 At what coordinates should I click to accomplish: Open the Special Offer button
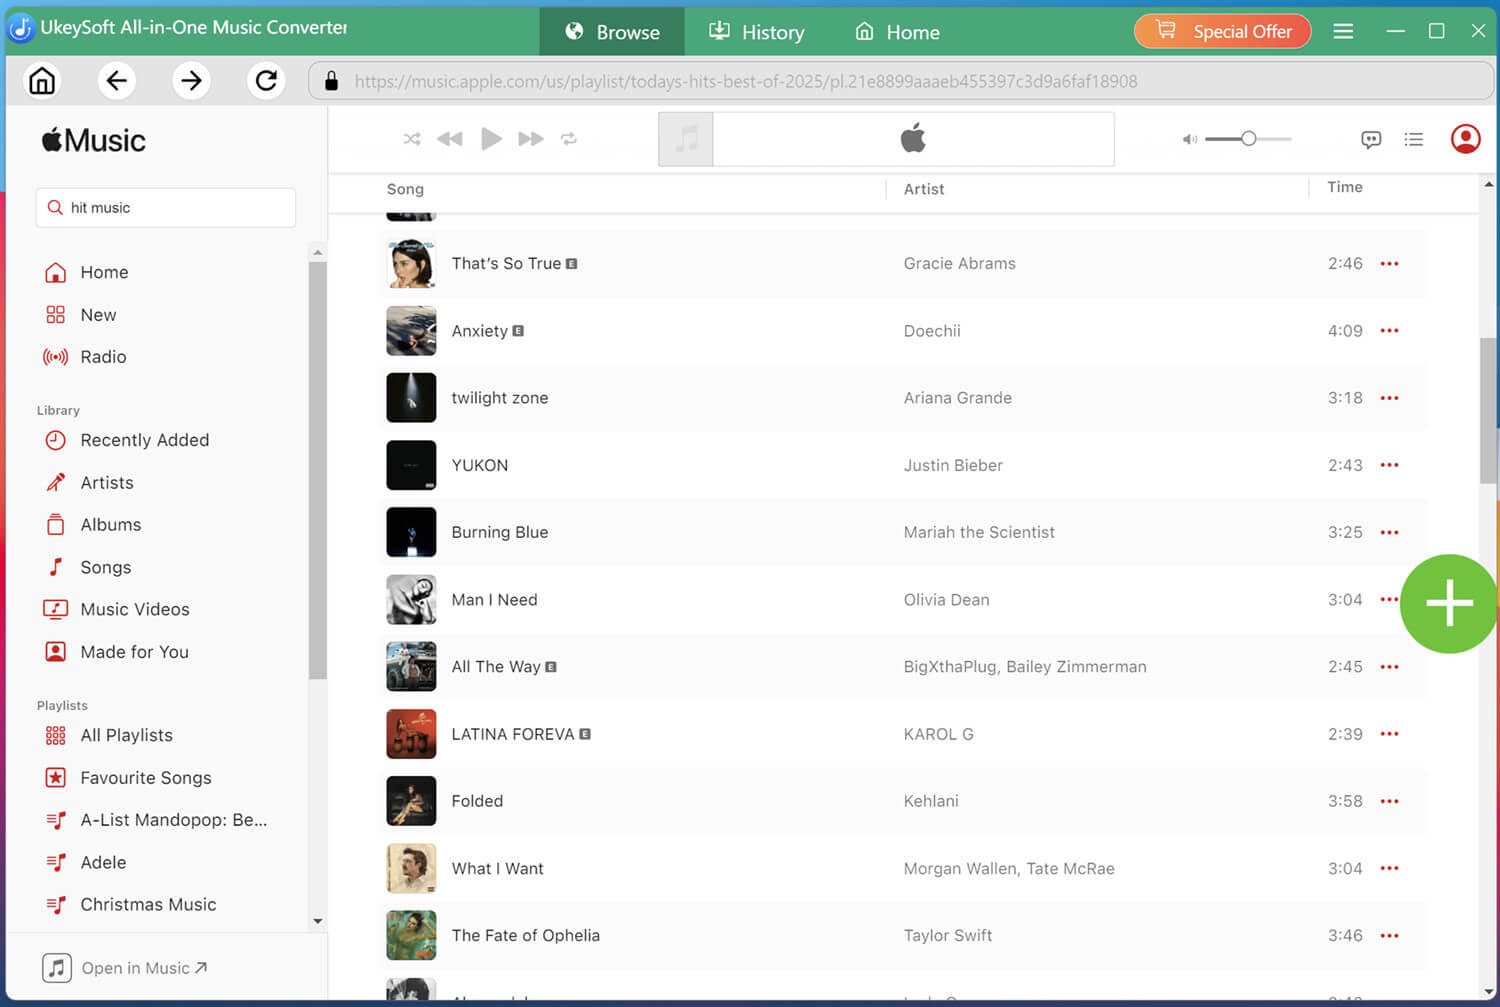coord(1222,31)
